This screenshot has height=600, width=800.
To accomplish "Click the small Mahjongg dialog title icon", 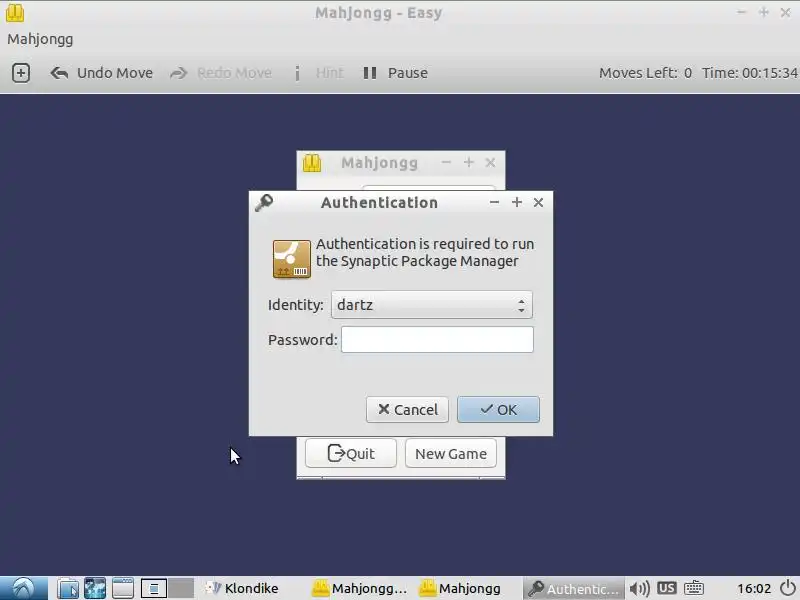I will (312, 163).
